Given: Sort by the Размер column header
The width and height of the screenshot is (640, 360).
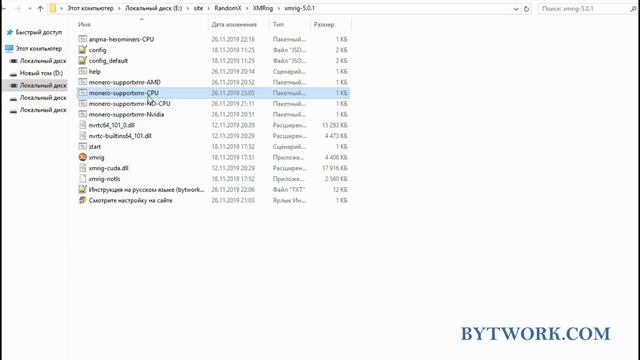Looking at the screenshot, I should point(324,24).
